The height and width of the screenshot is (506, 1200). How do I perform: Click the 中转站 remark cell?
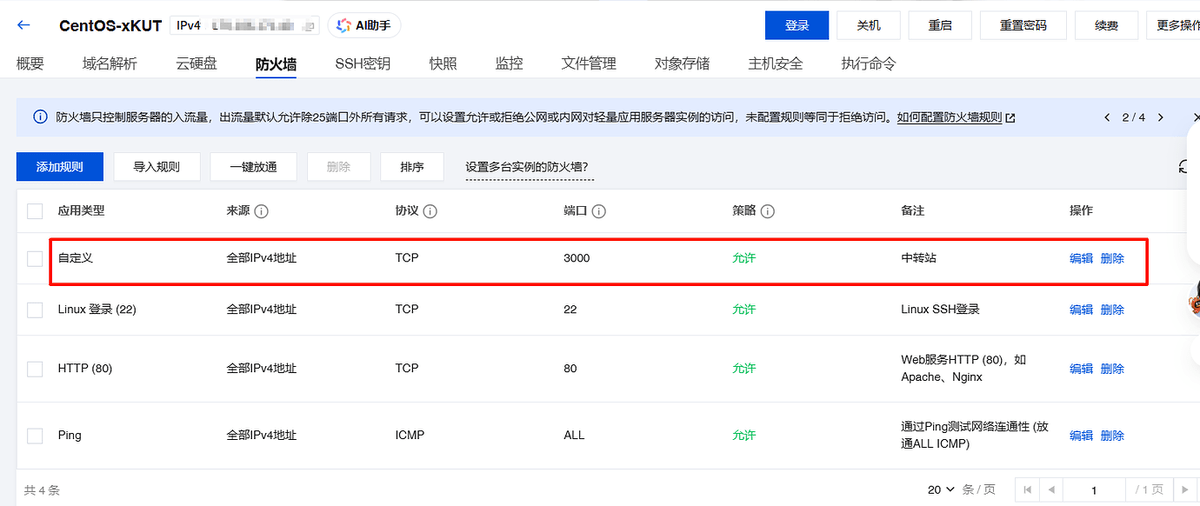918,258
